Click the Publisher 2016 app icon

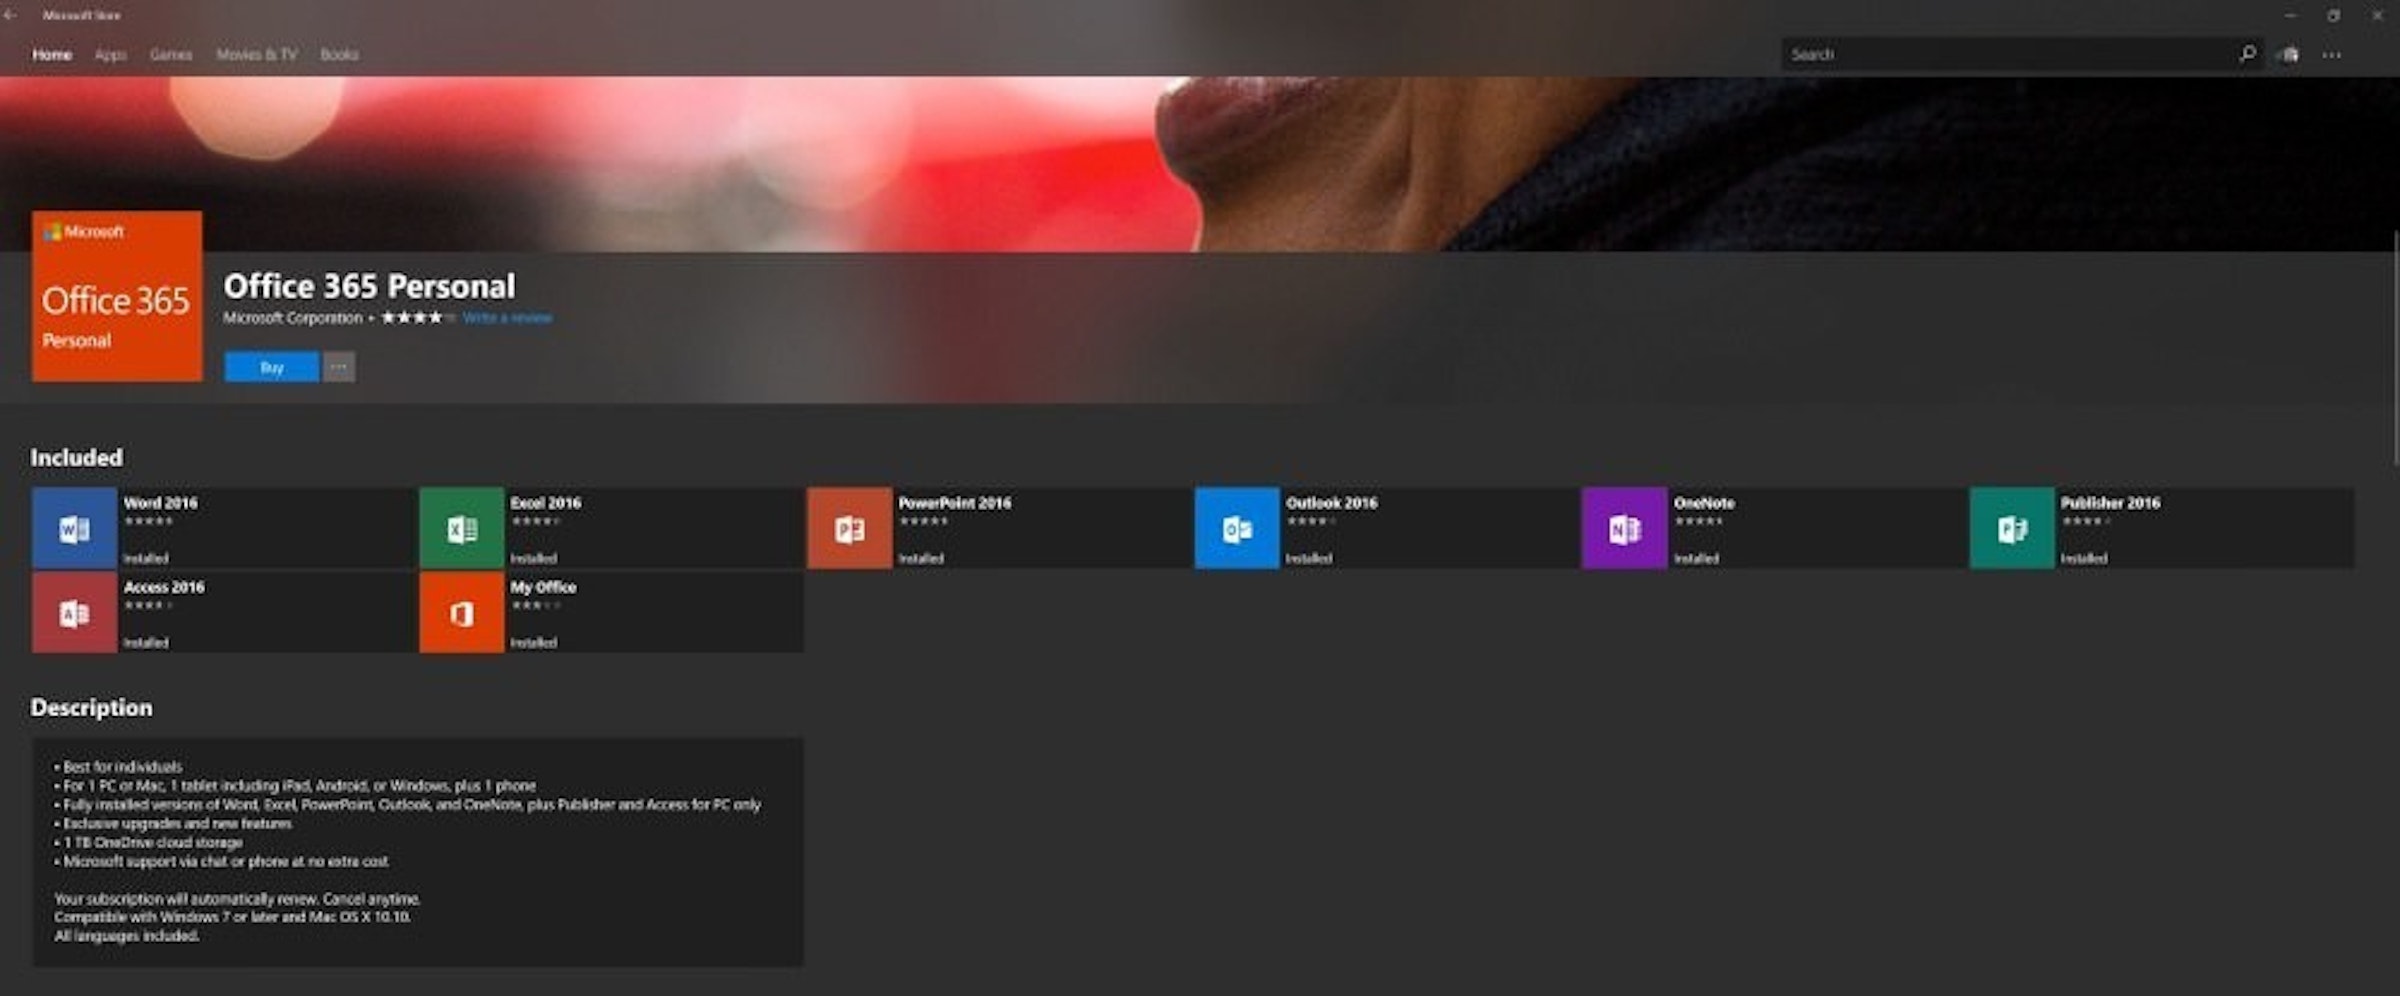[x=2012, y=528]
